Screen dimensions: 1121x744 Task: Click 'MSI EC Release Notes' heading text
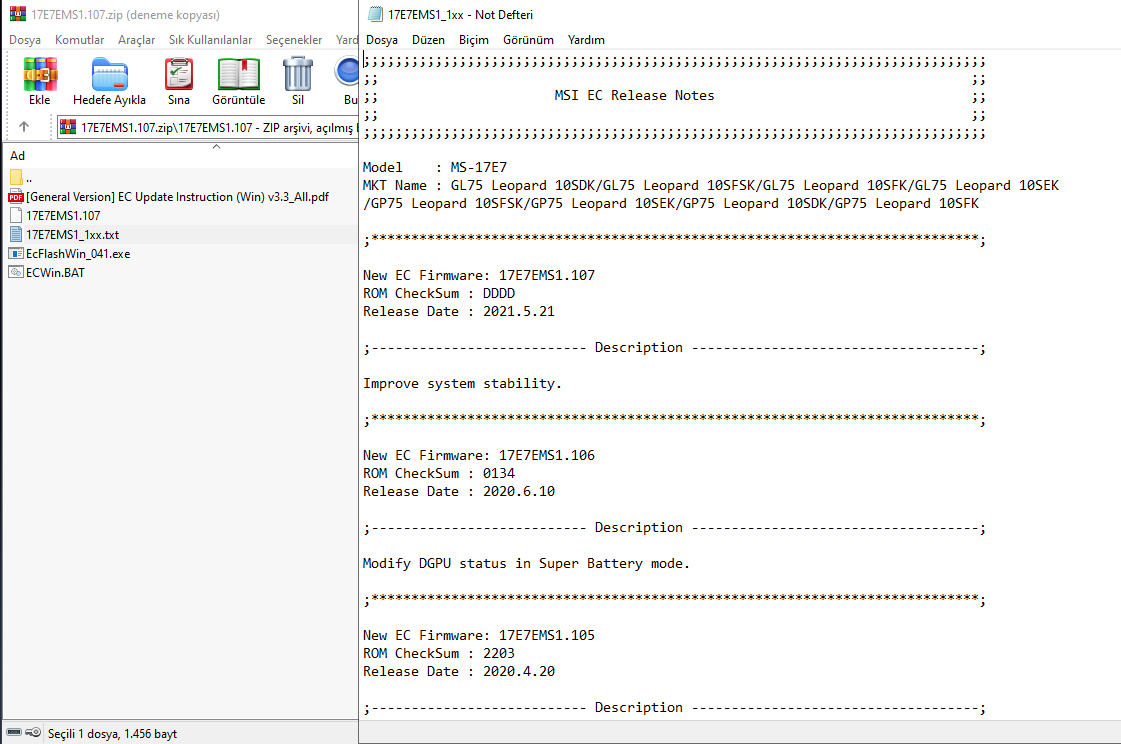(634, 95)
